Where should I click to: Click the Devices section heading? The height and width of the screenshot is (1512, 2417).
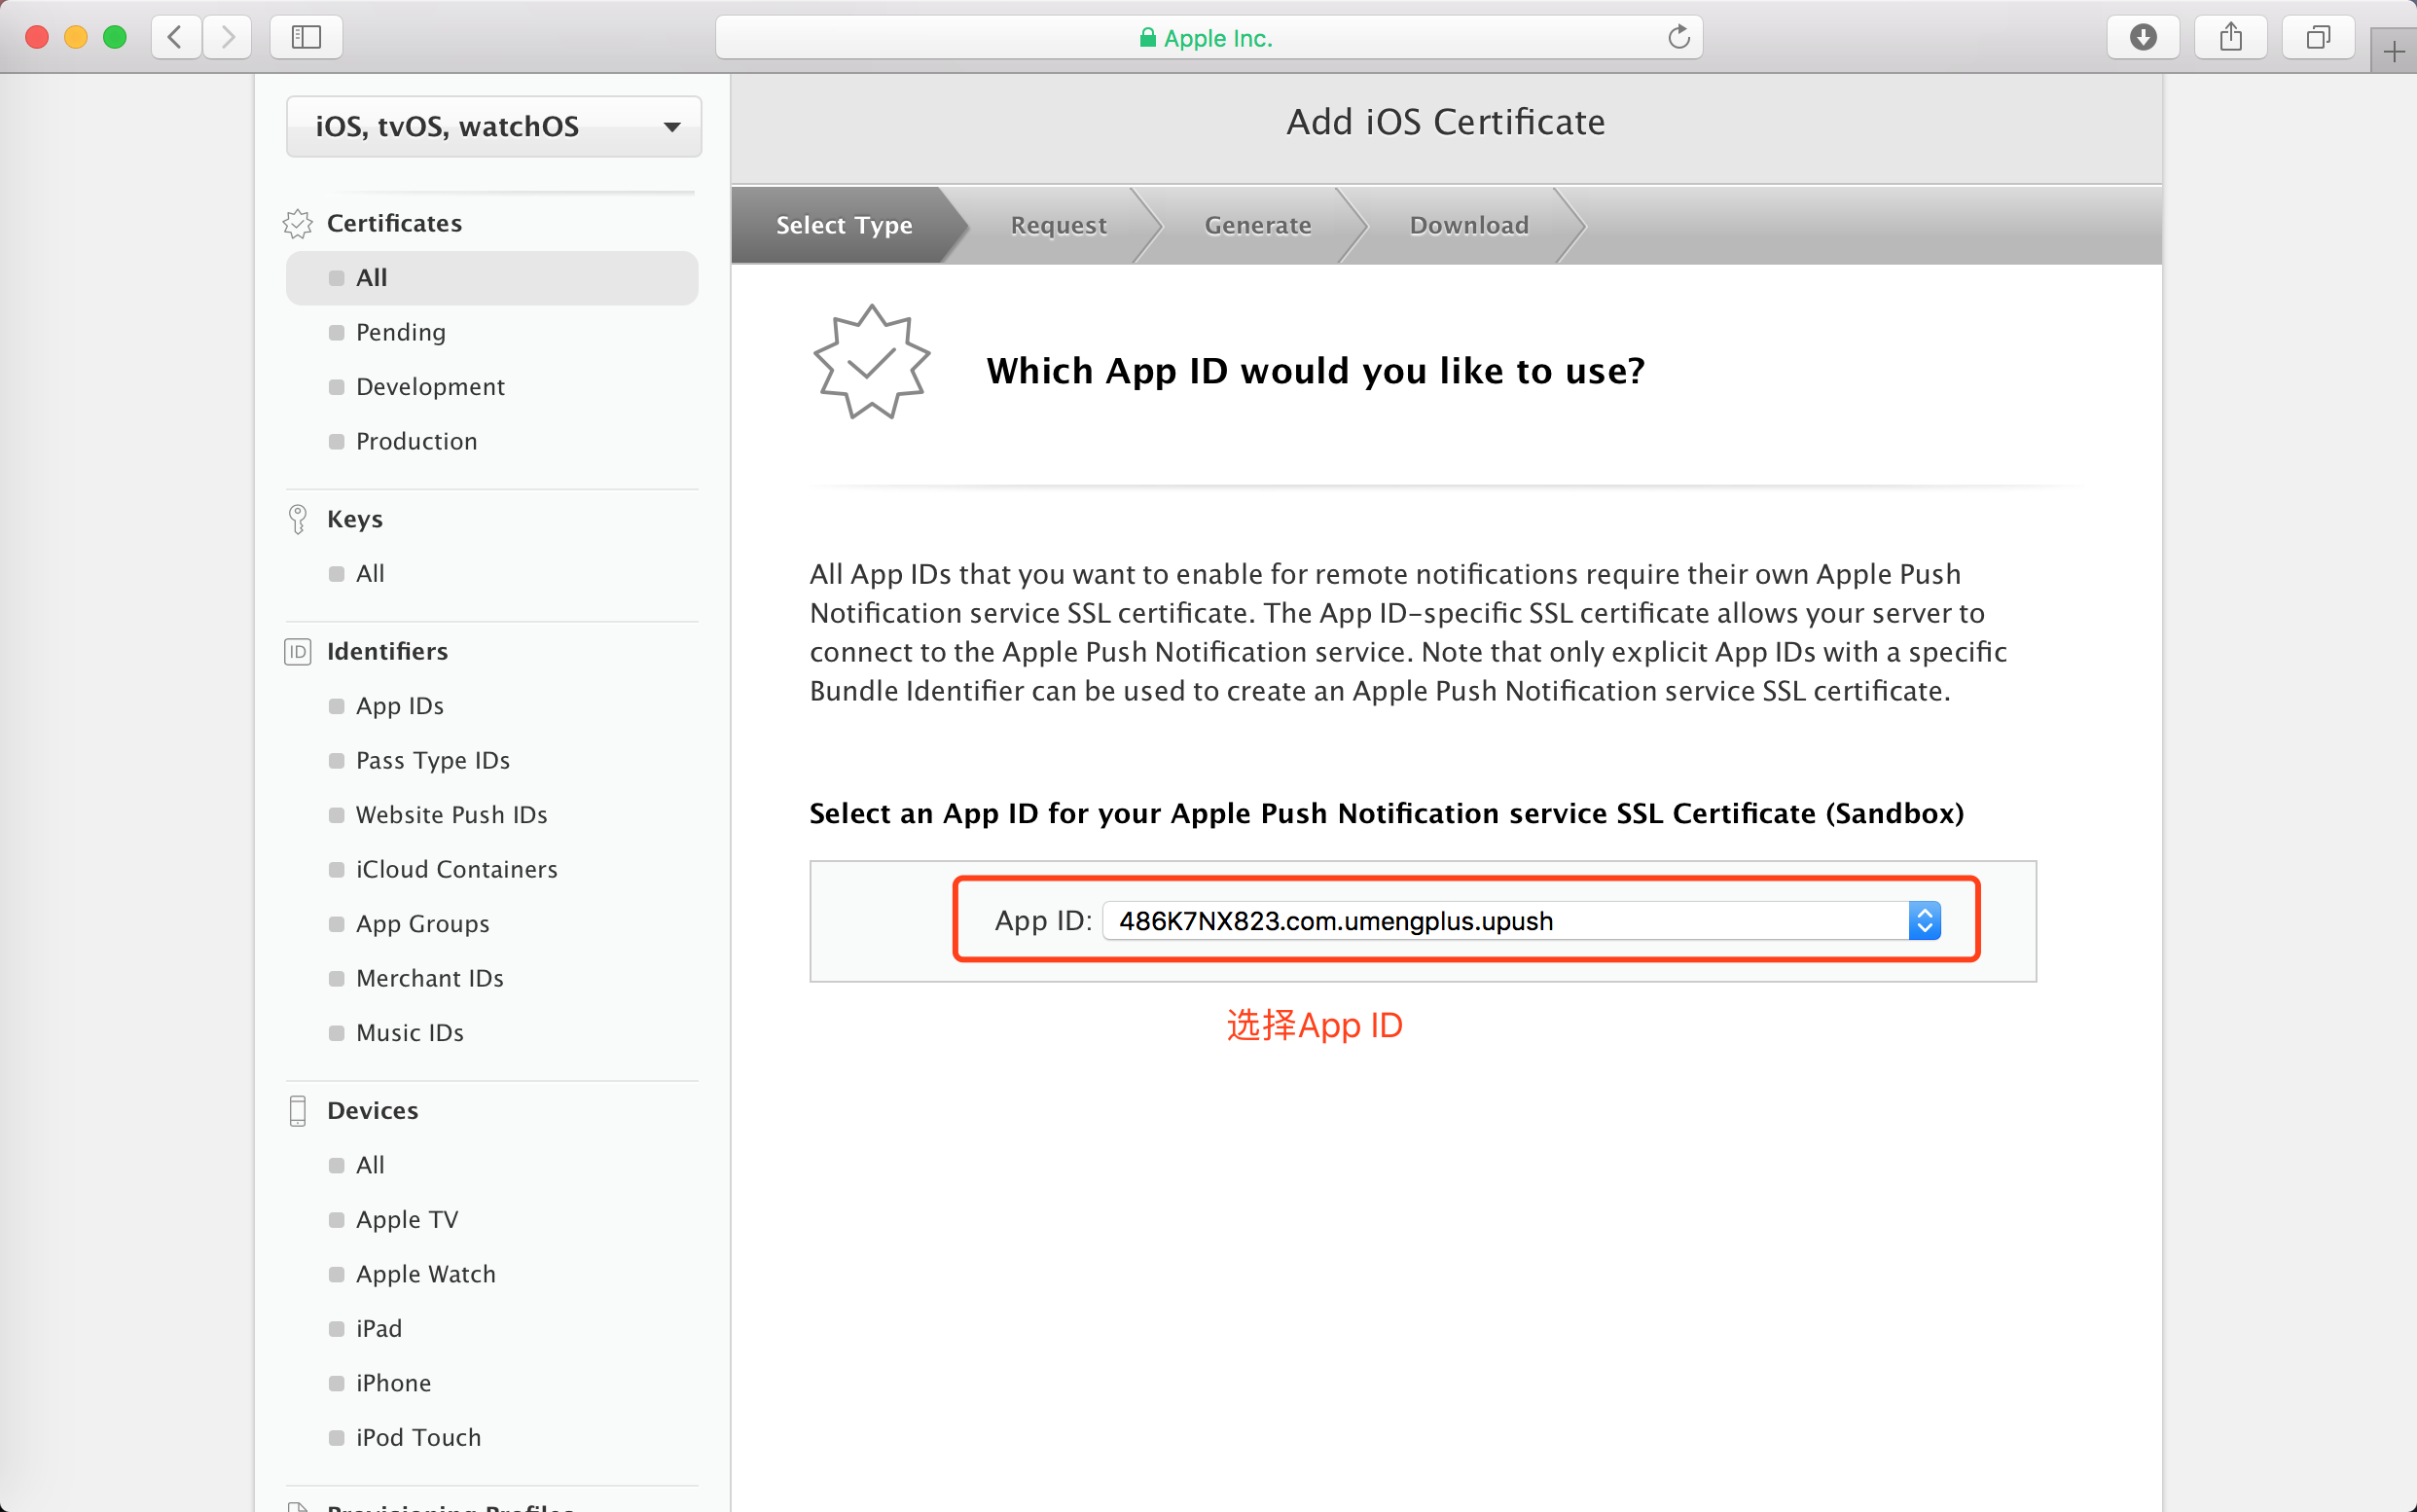pyautogui.click(x=372, y=1111)
